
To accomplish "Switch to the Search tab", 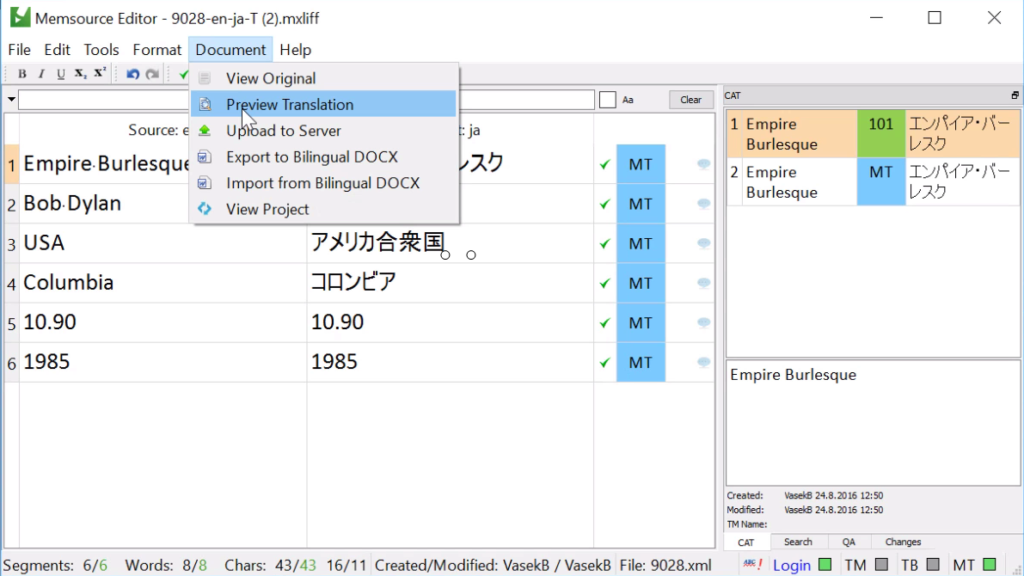I will coord(798,542).
